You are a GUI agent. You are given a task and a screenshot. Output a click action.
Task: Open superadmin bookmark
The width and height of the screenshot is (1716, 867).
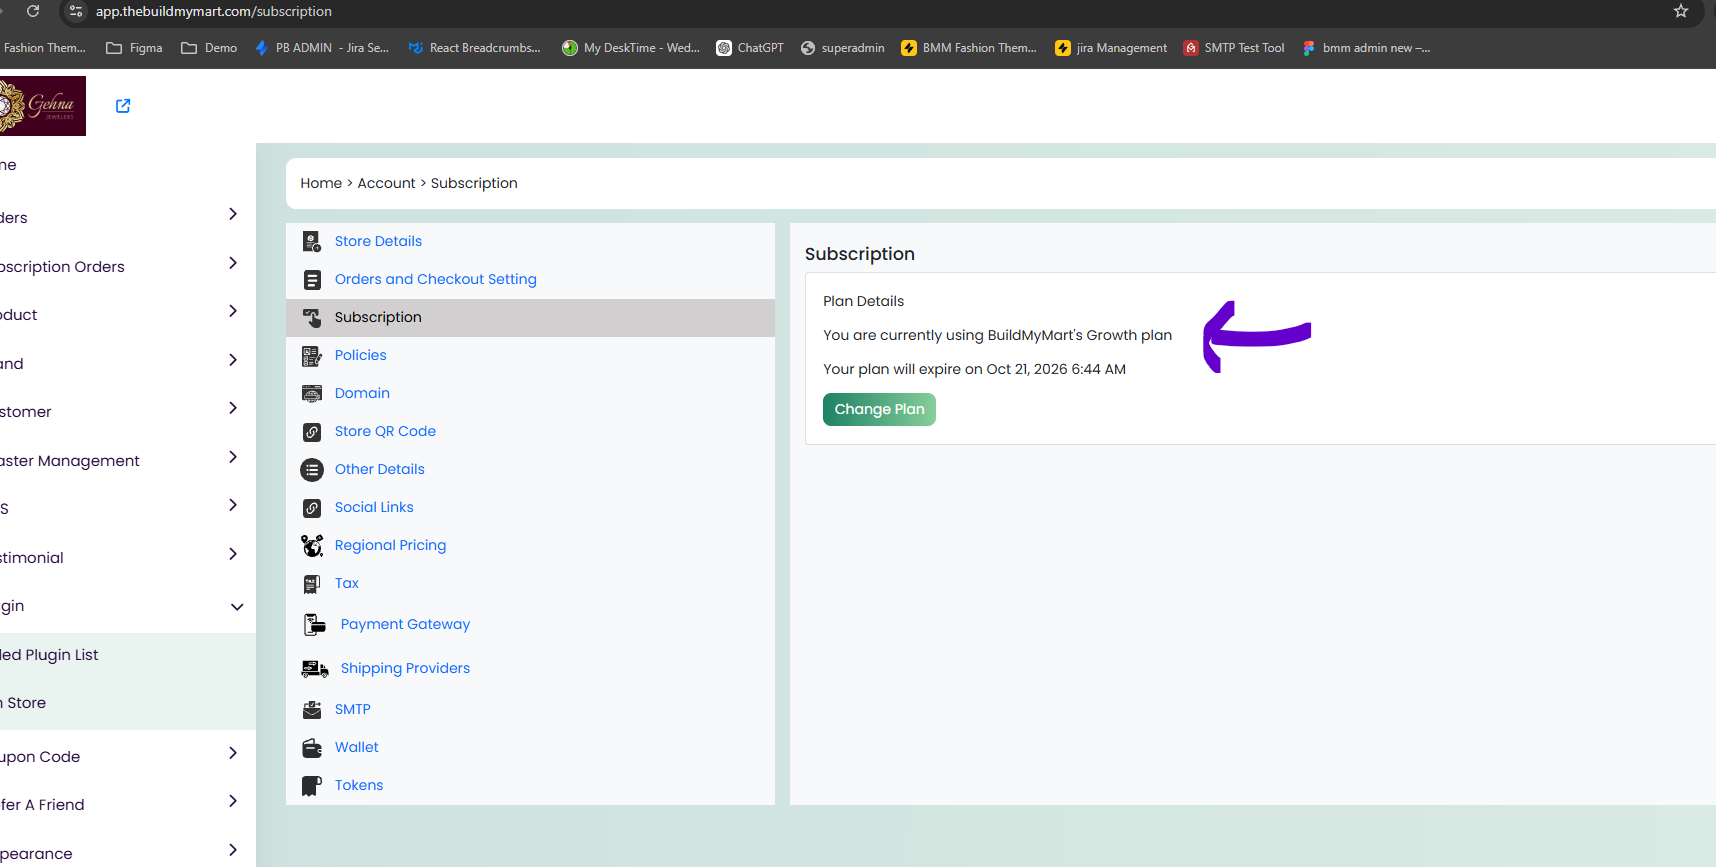(843, 48)
